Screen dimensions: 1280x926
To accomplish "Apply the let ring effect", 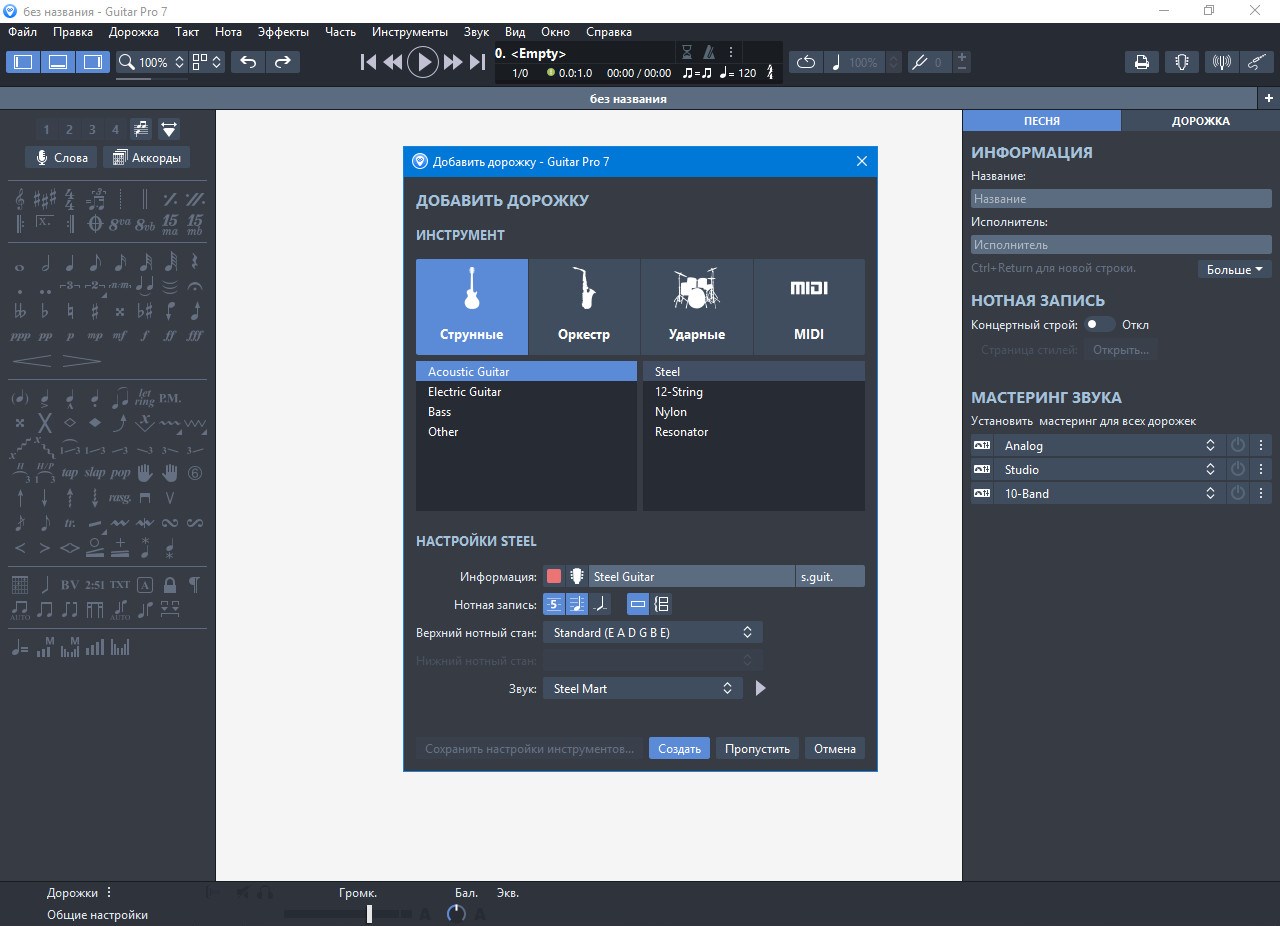I will tap(145, 399).
